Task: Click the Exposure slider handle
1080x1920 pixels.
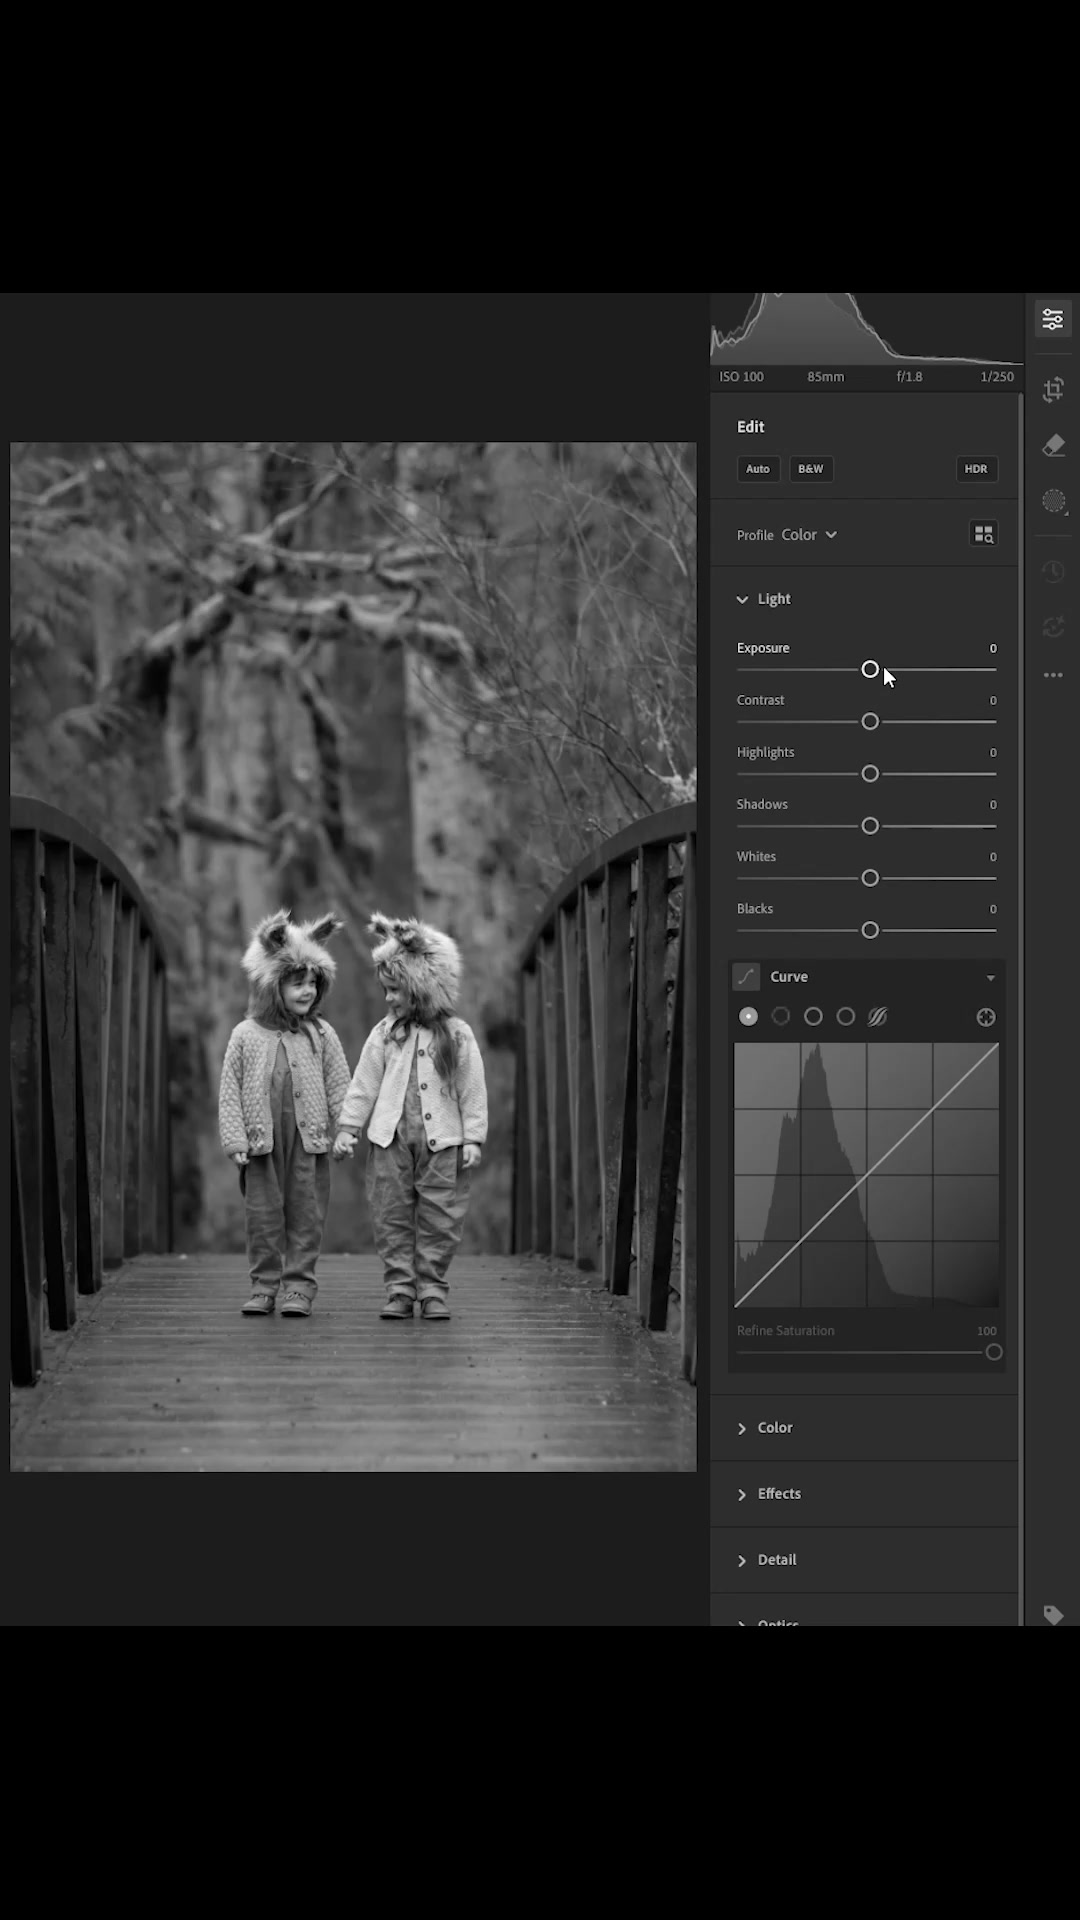Action: (870, 670)
